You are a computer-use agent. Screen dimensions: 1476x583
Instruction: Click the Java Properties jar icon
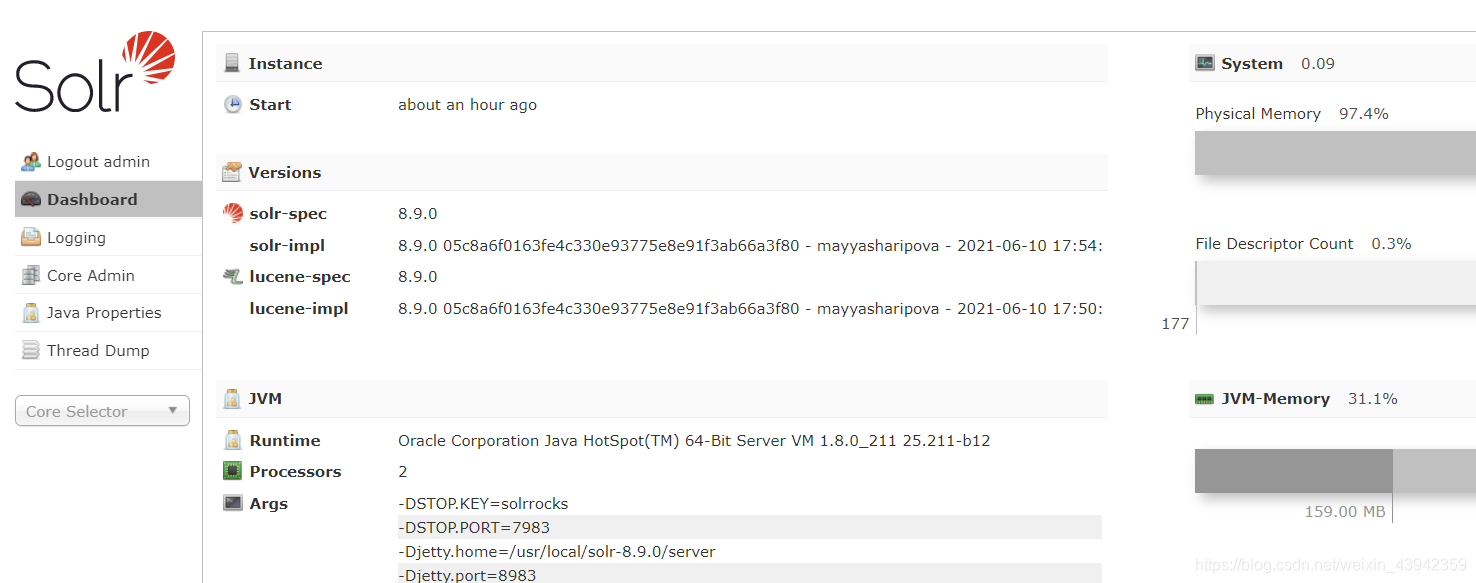click(x=31, y=312)
